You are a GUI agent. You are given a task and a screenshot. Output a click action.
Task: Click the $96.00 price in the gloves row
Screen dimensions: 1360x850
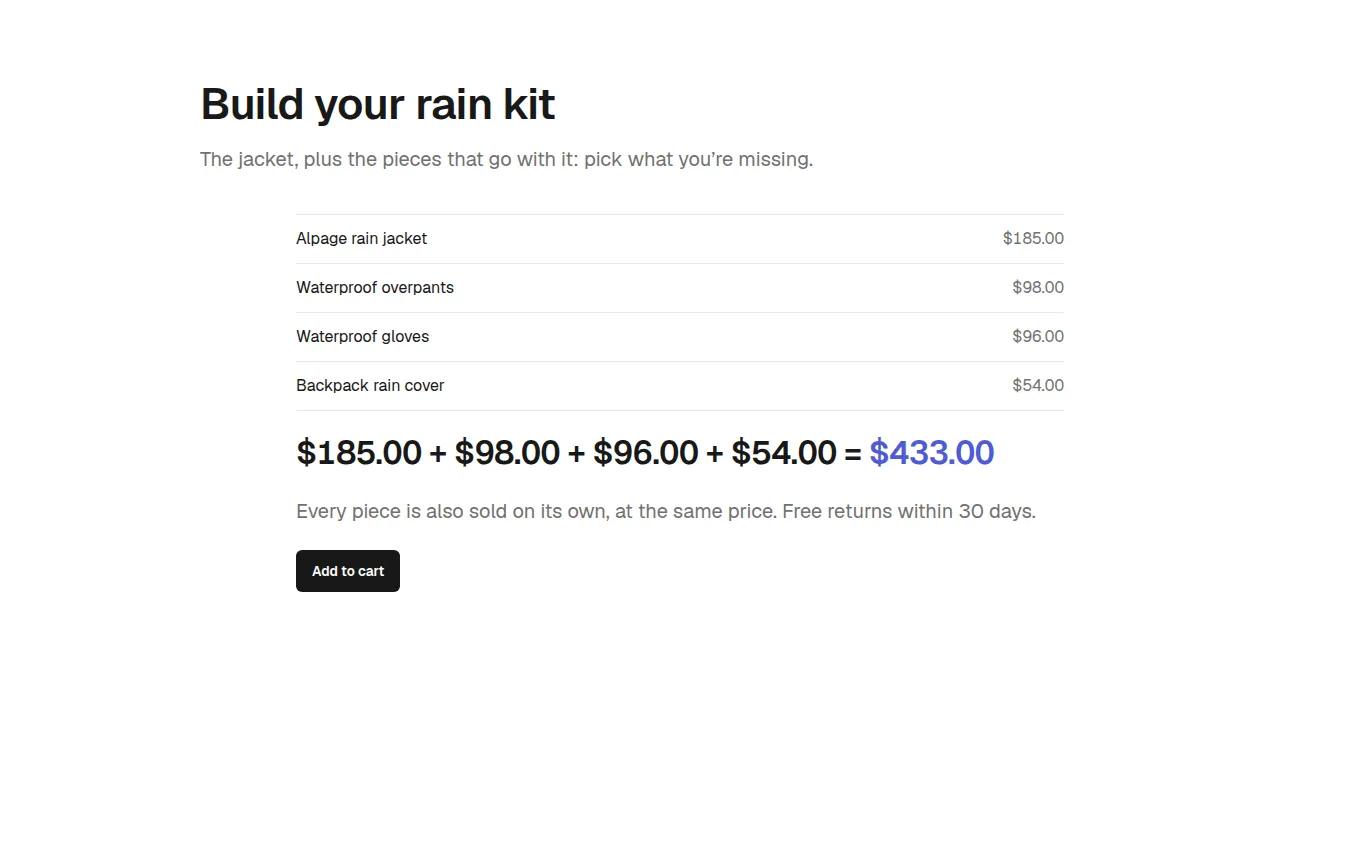pyautogui.click(x=1038, y=337)
